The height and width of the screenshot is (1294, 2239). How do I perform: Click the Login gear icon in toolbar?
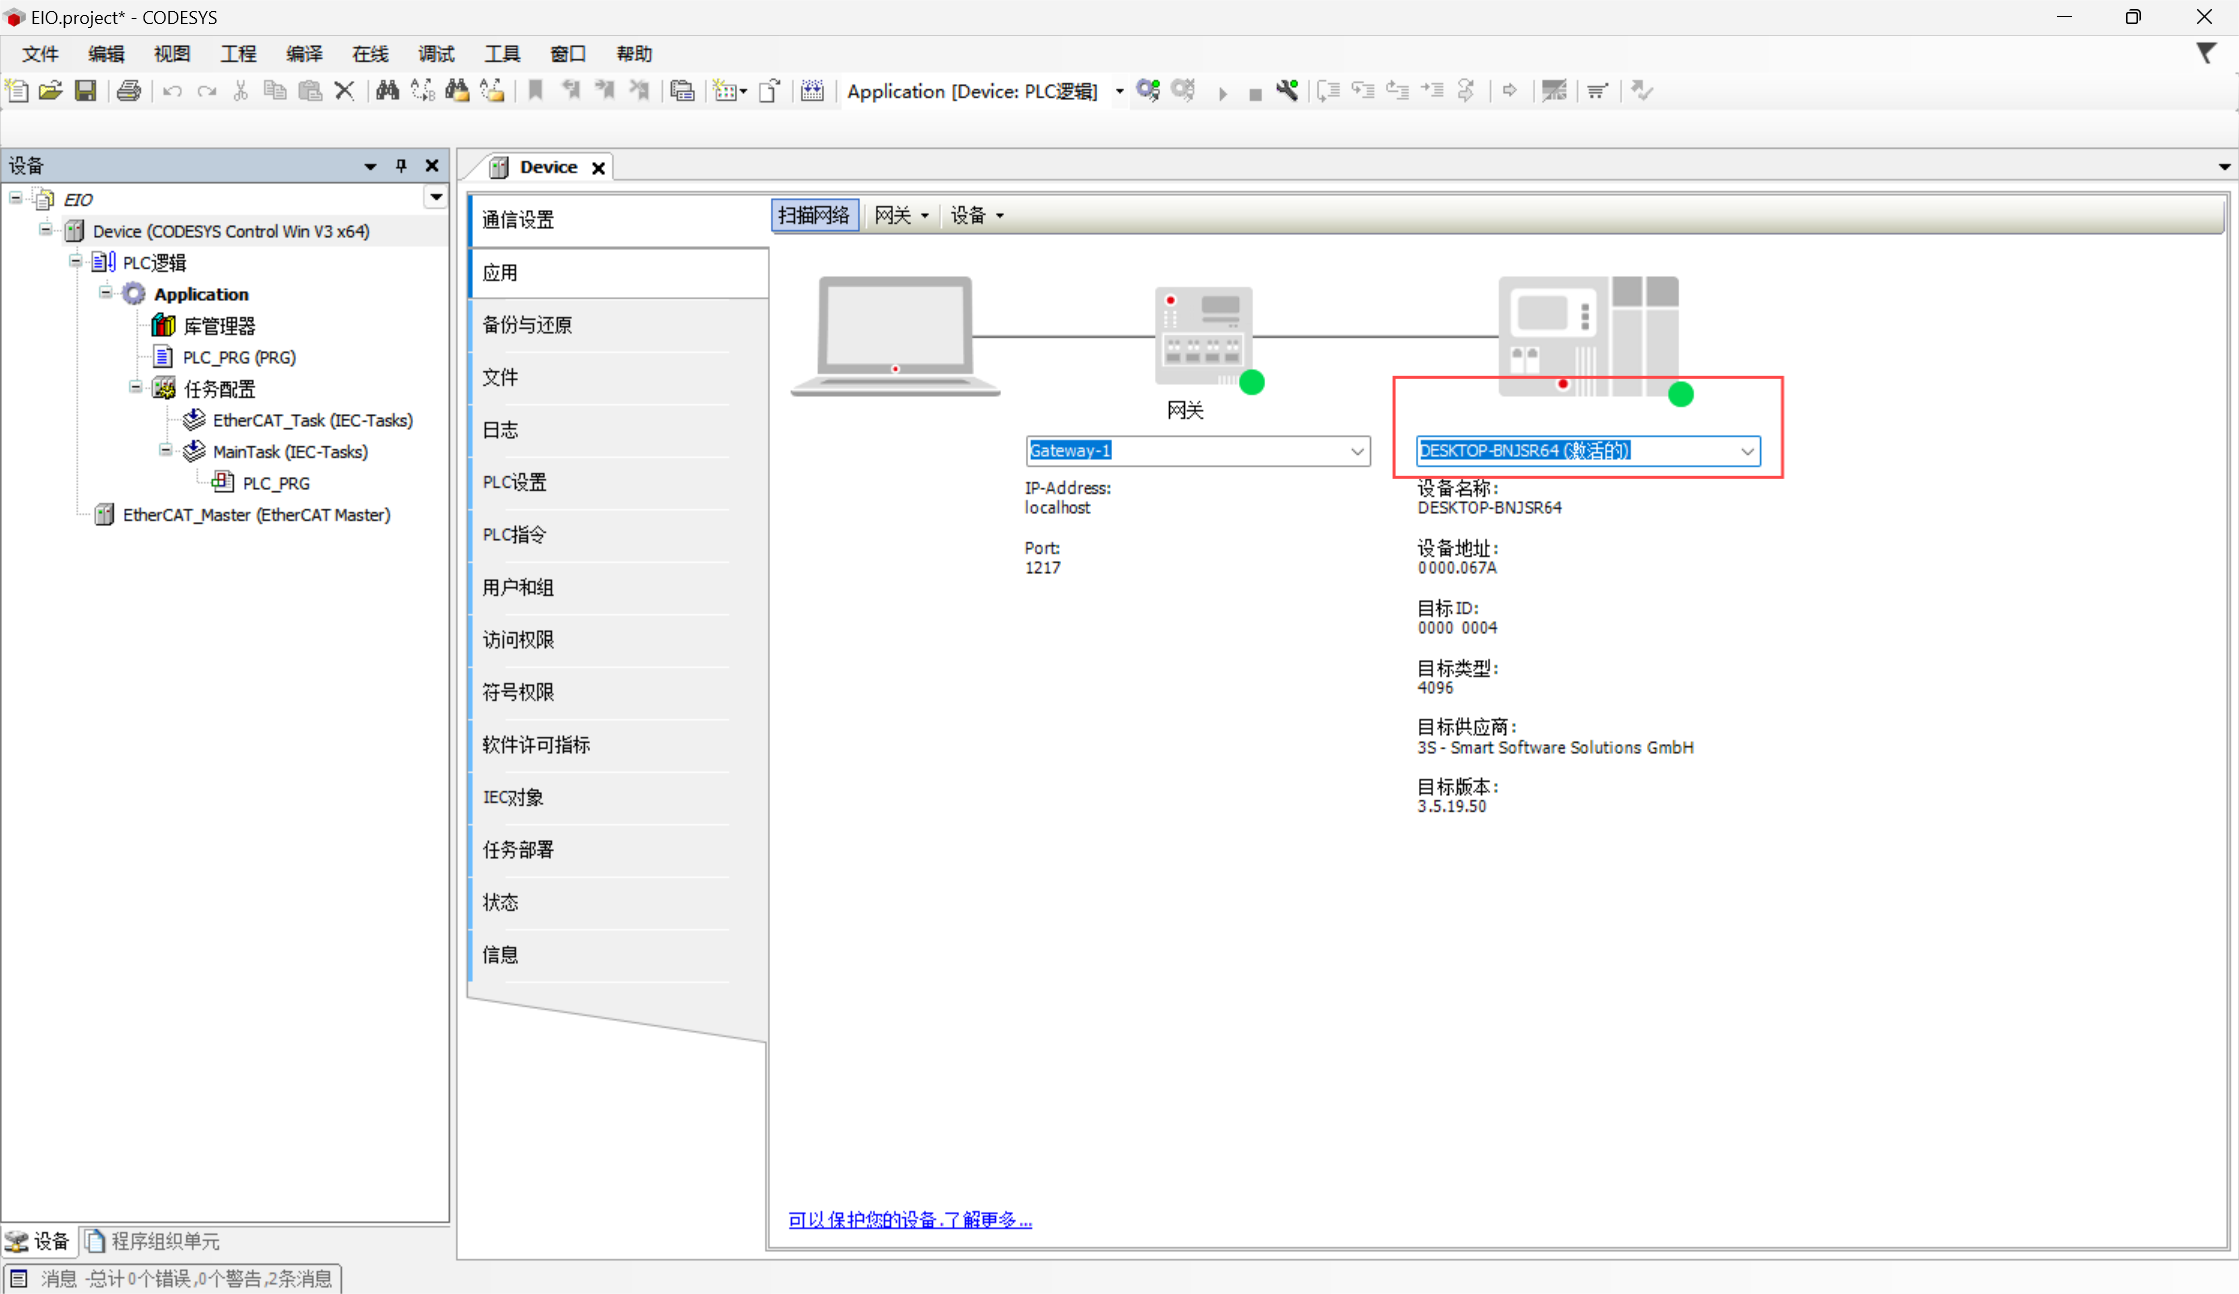(1148, 91)
